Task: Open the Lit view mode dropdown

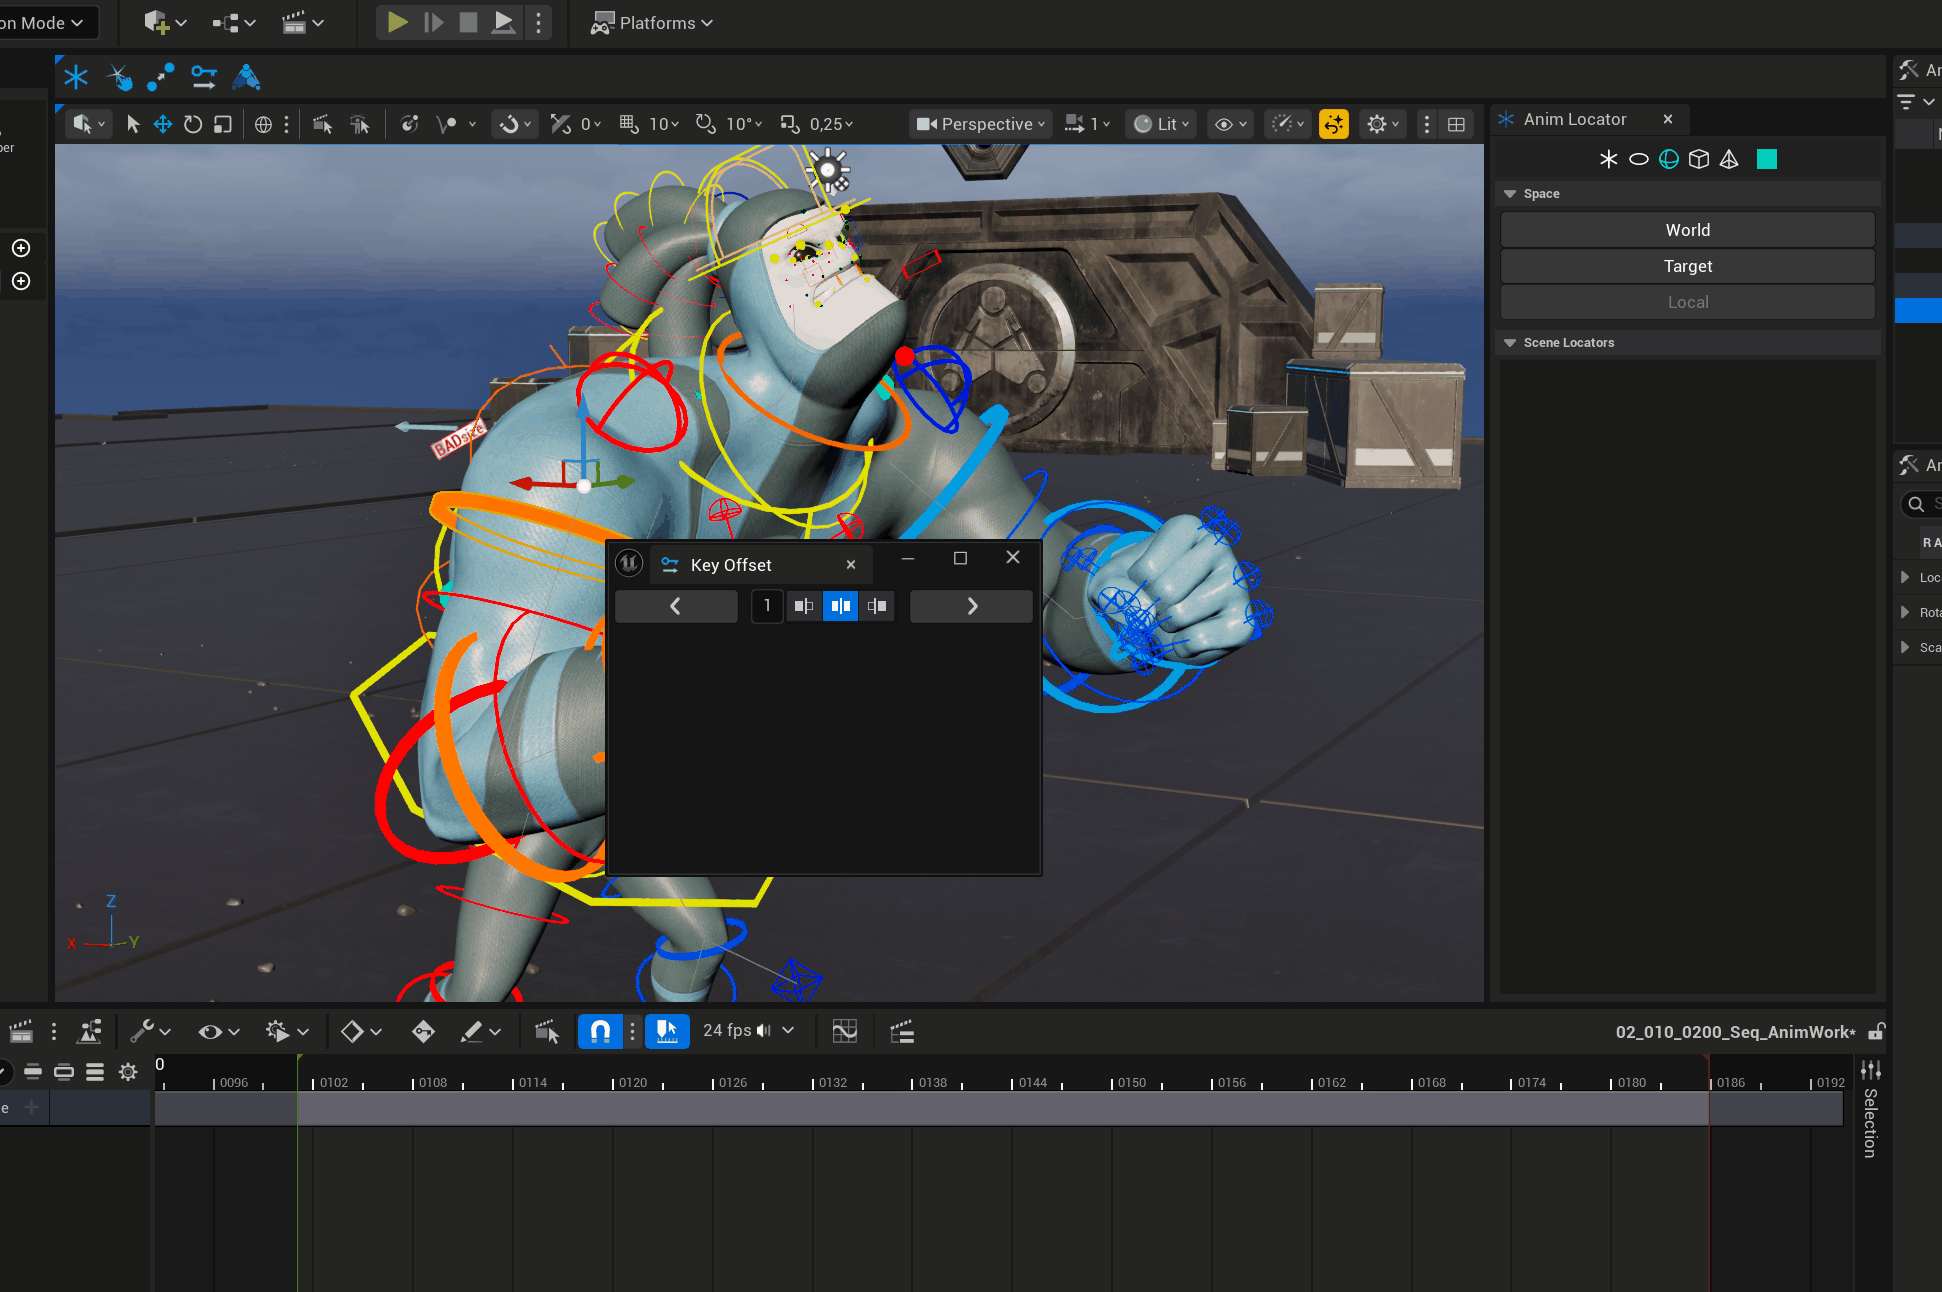Action: point(1162,124)
